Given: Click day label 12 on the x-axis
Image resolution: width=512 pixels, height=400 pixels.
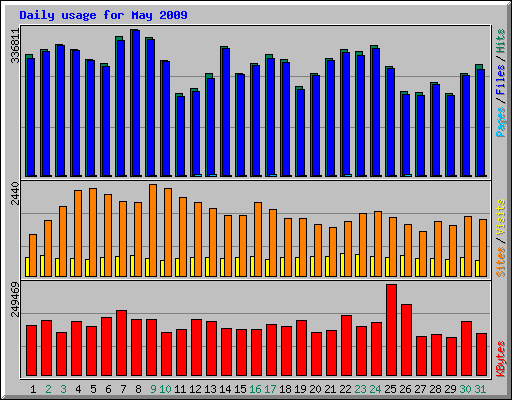Looking at the screenshot, I should point(195,389).
